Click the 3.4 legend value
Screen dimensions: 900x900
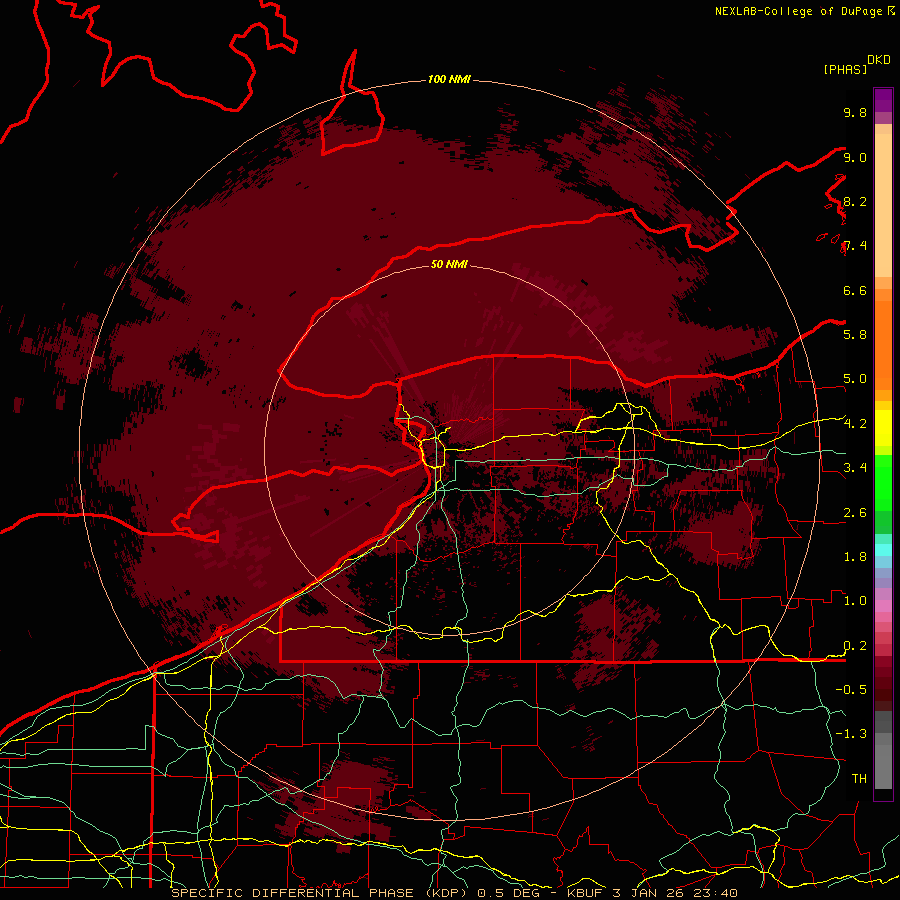pyautogui.click(x=855, y=467)
